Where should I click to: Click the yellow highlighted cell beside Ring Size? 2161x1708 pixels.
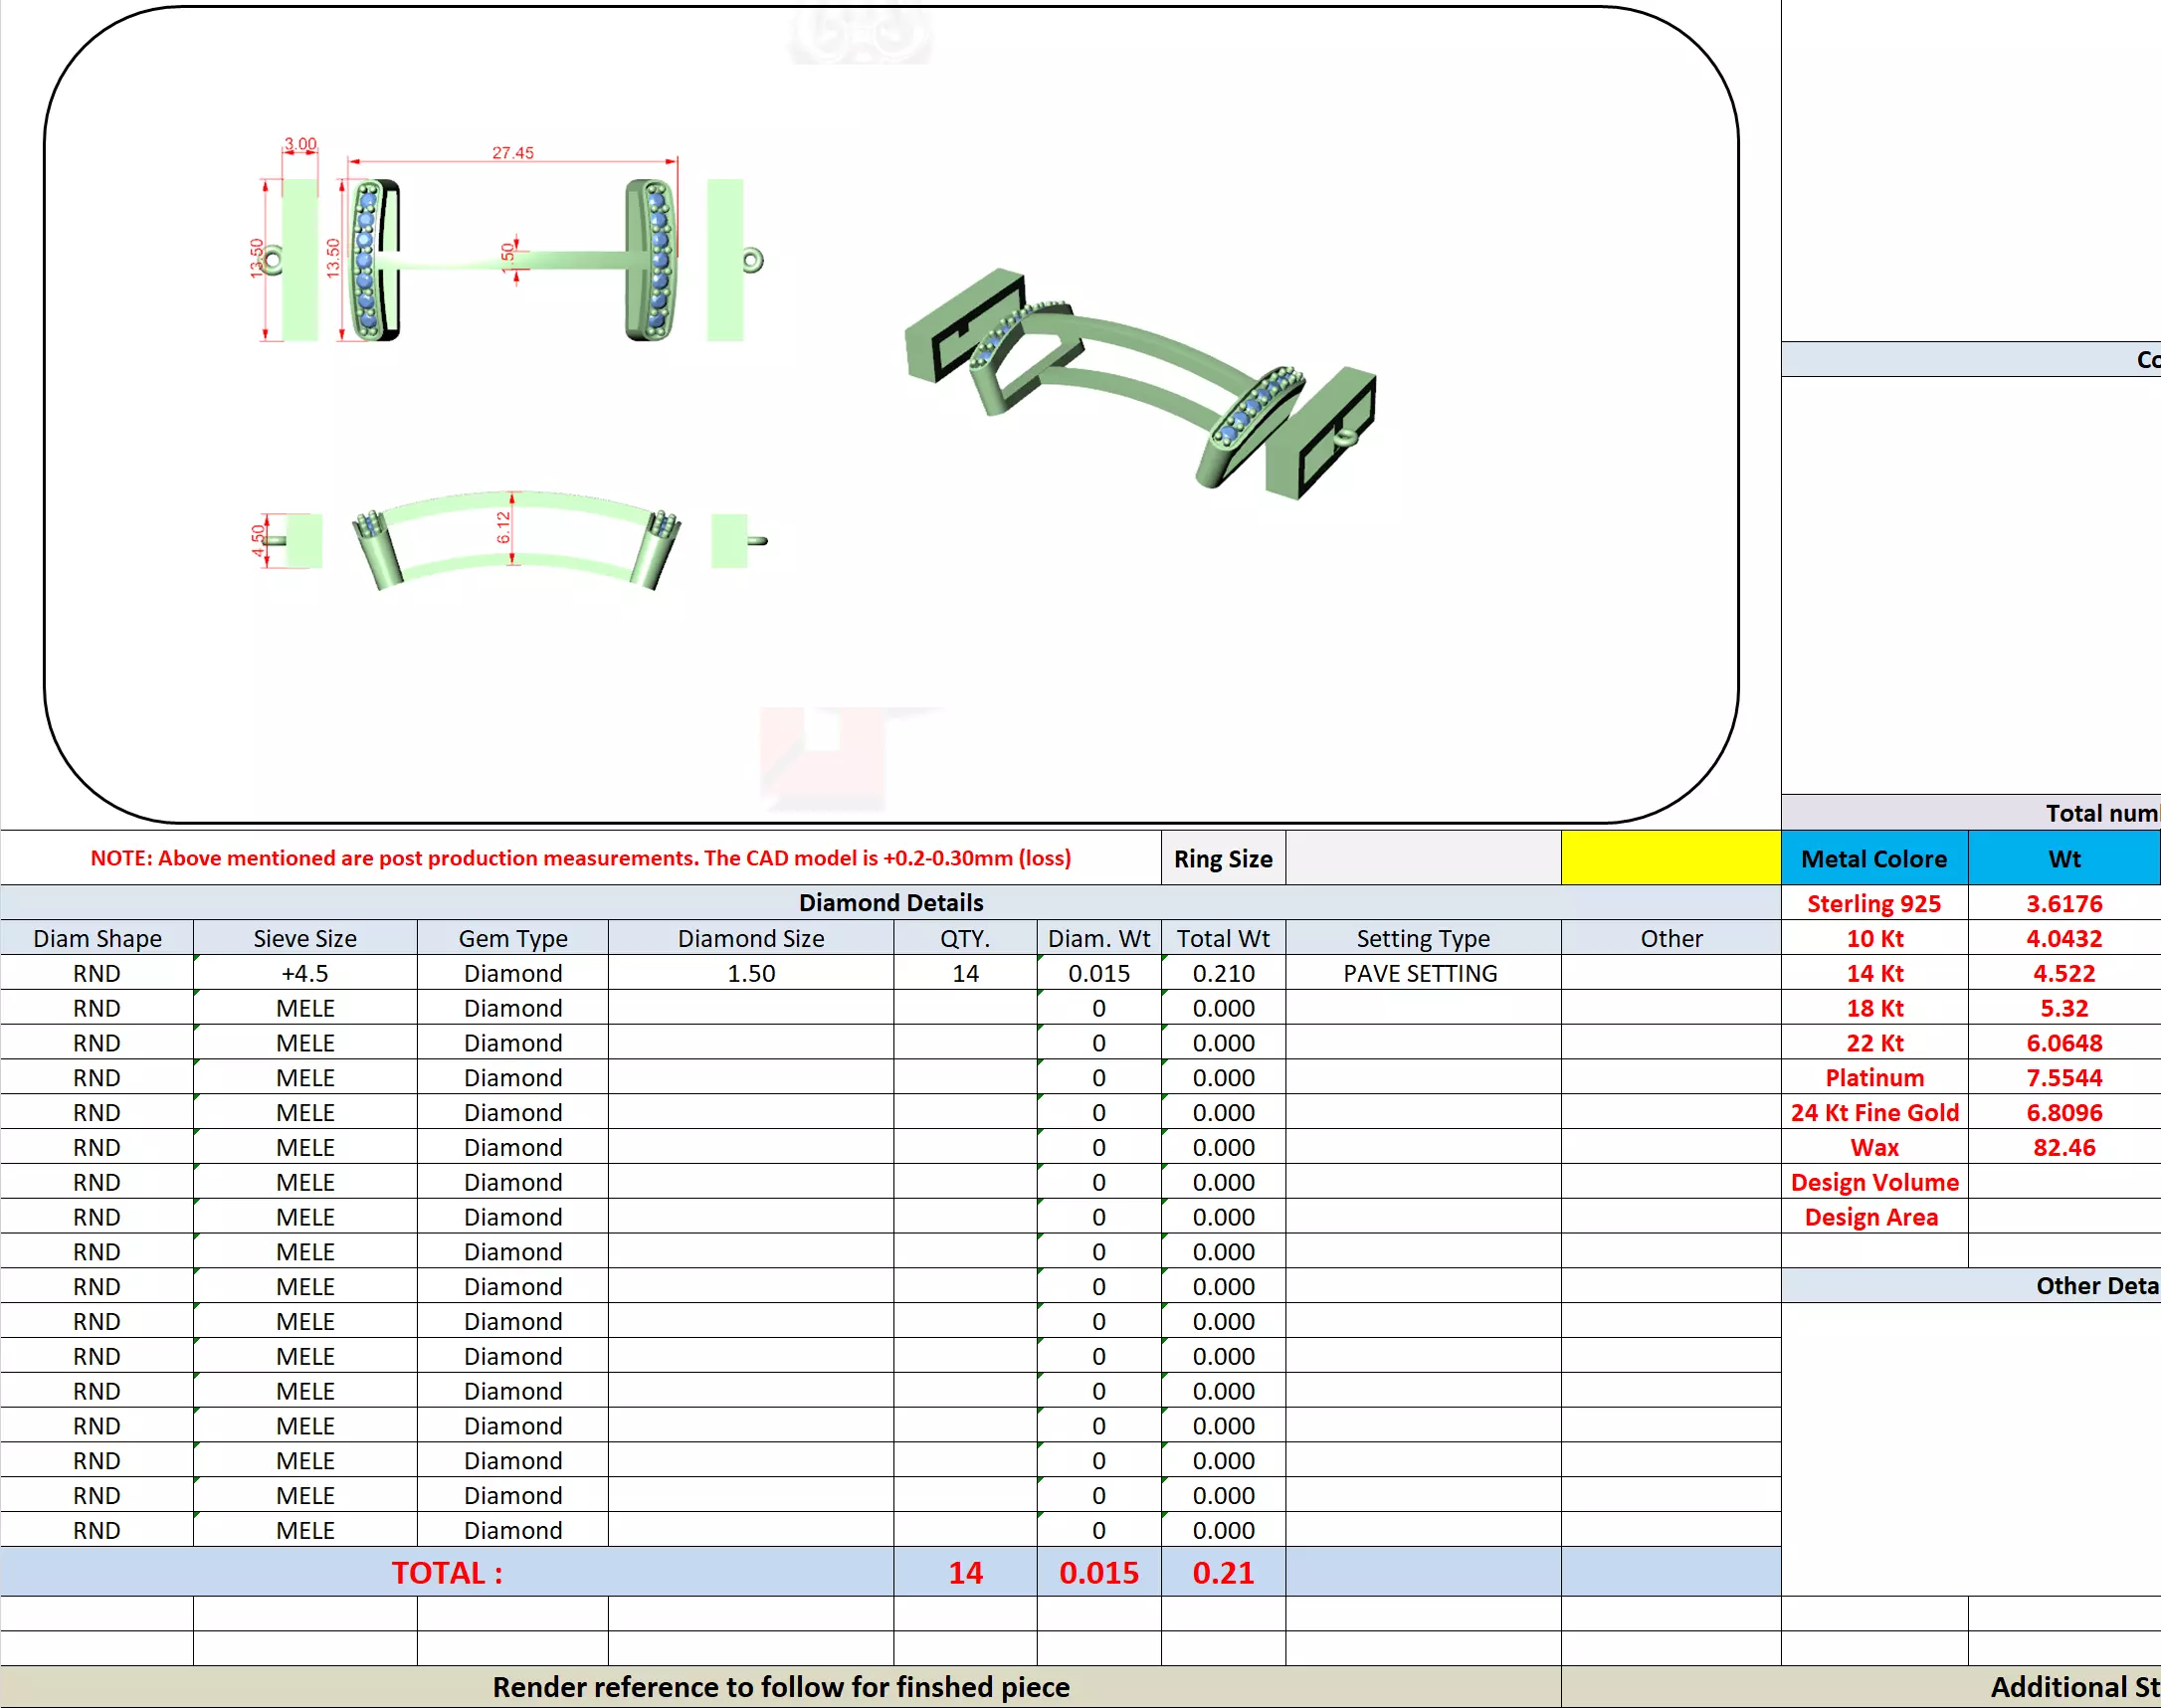(x=1670, y=858)
